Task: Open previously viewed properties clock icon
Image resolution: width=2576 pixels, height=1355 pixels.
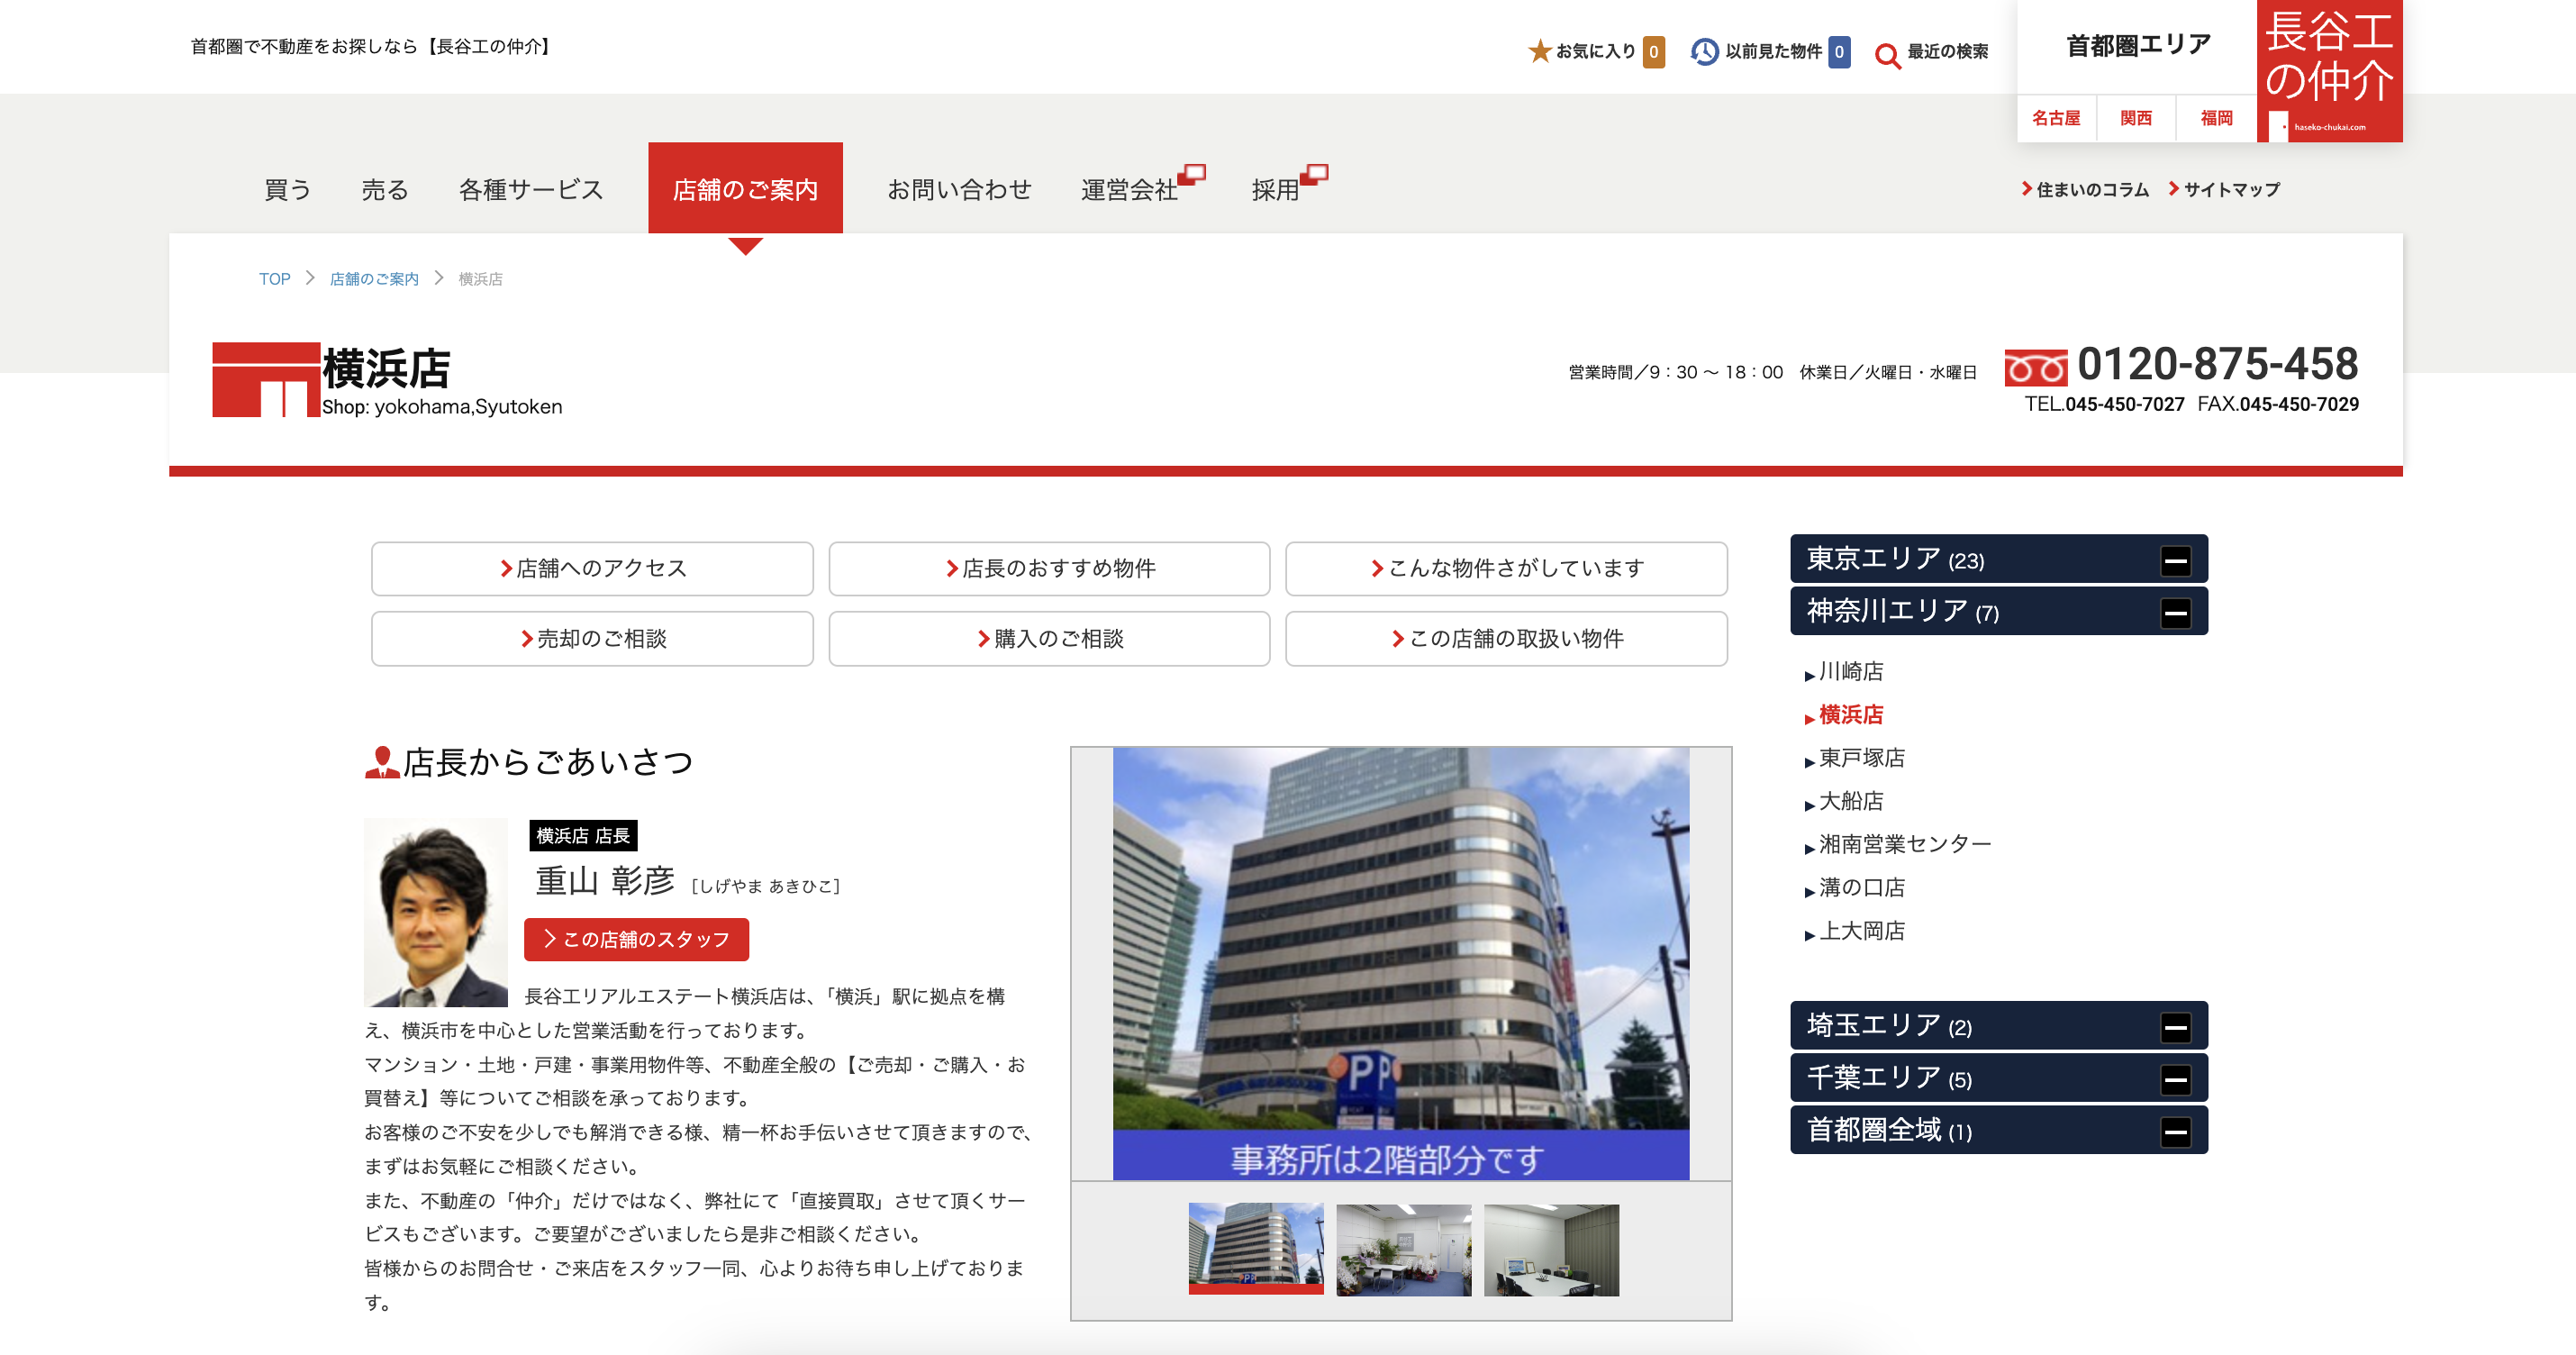Action: [1704, 51]
